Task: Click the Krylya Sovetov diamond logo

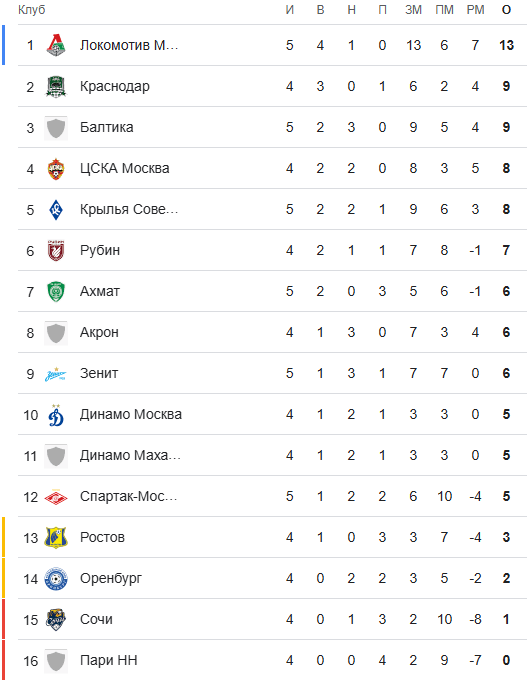Action: 56,209
